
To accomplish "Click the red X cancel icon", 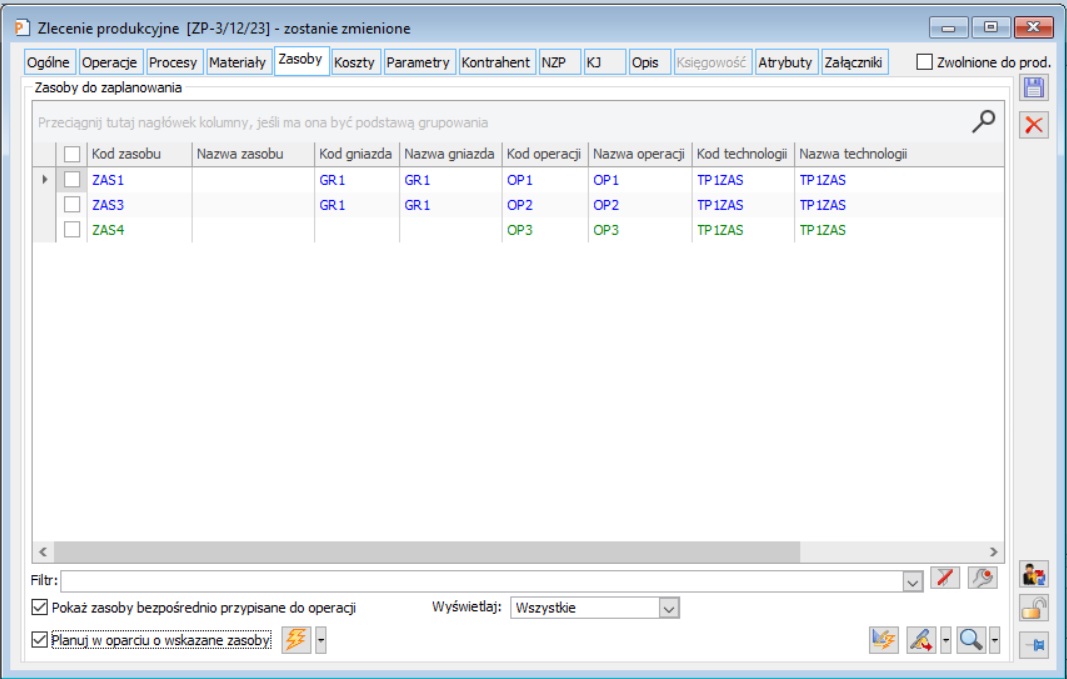I will click(1033, 125).
